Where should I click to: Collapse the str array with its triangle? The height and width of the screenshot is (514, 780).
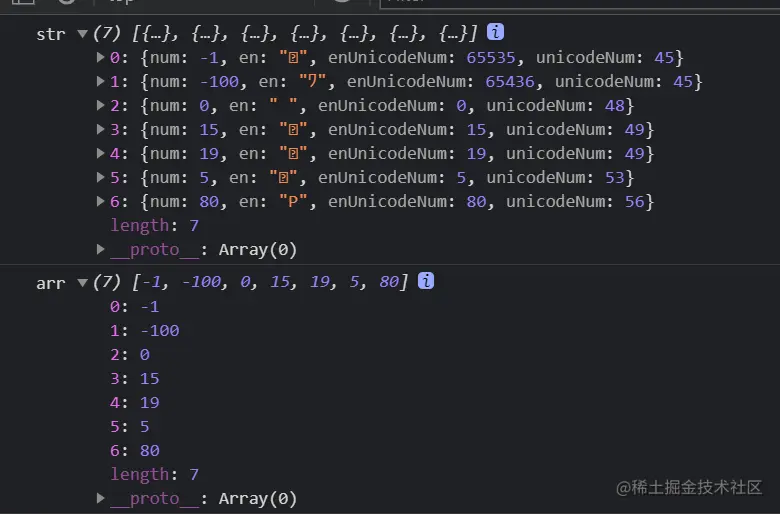83,34
